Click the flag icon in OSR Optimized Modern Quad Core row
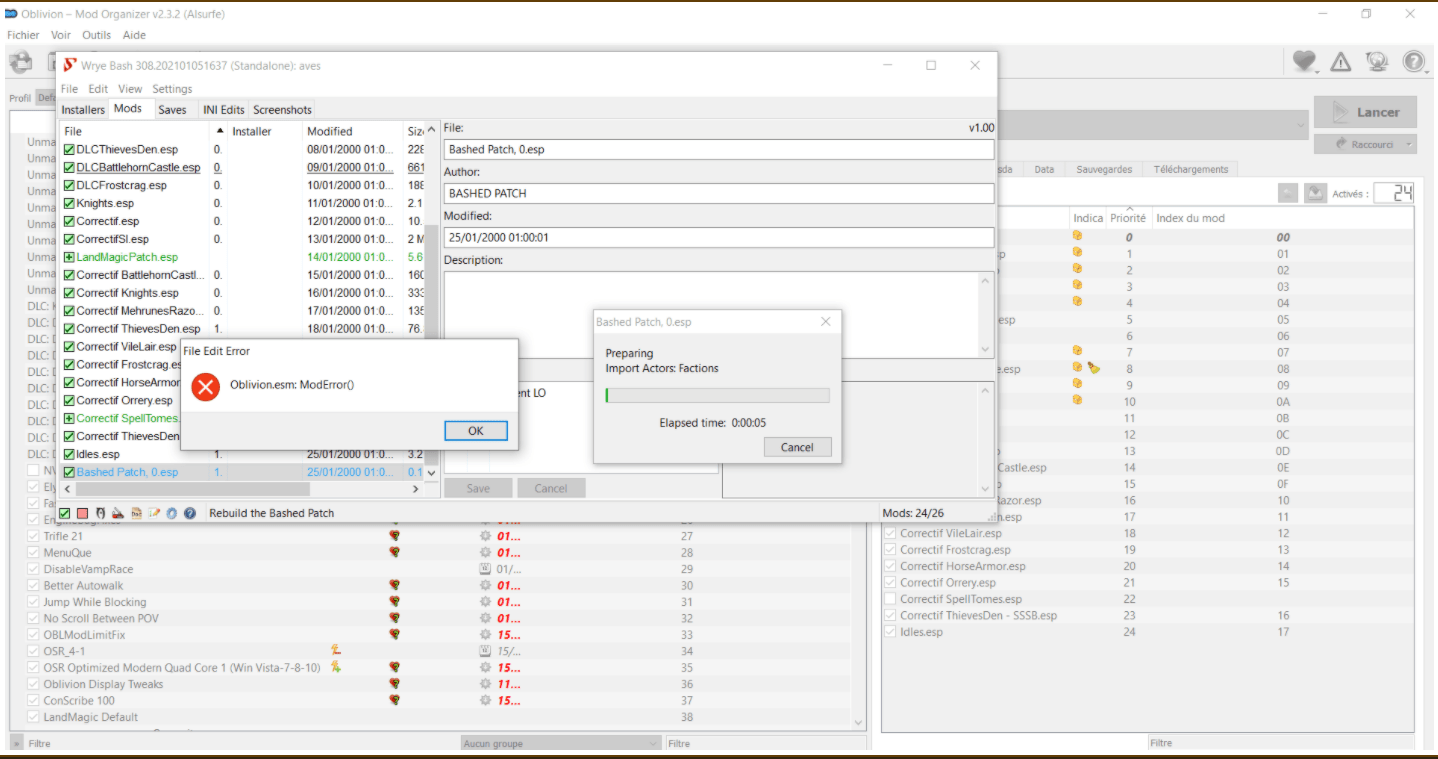 click(x=337, y=667)
